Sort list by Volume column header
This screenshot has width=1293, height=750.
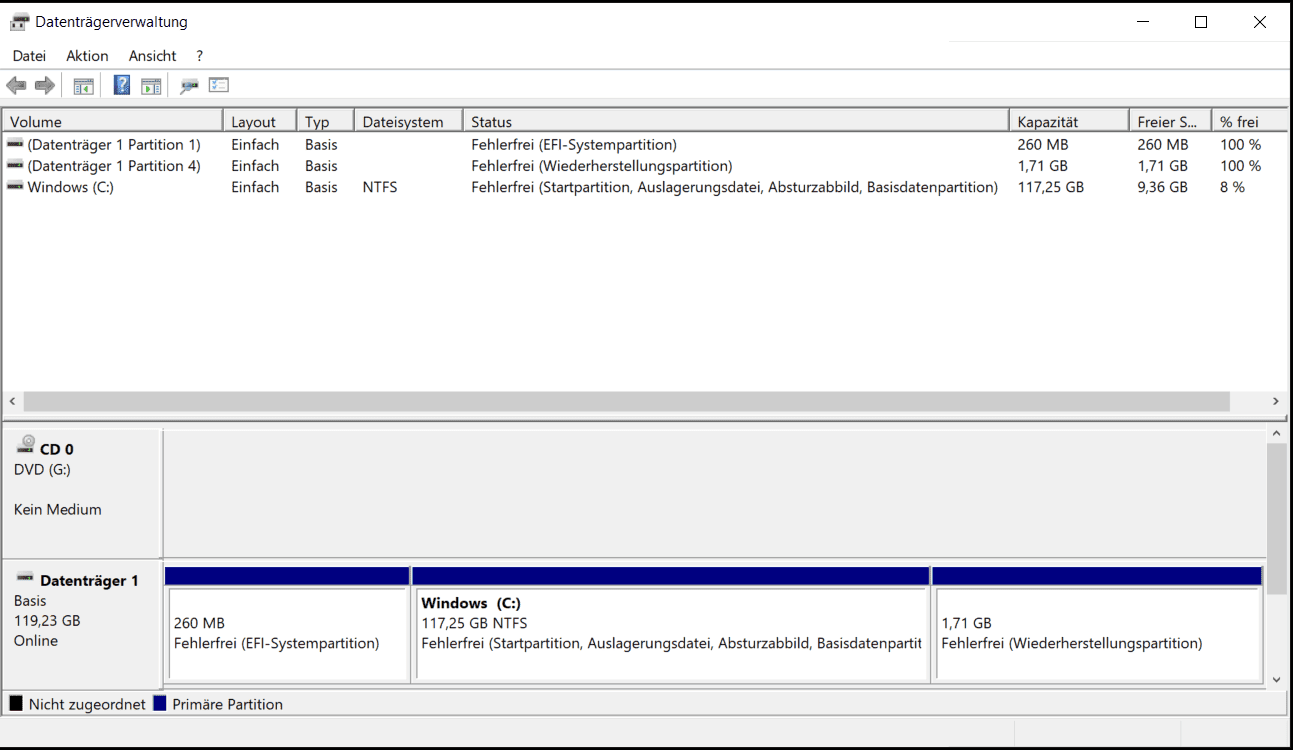click(x=111, y=122)
